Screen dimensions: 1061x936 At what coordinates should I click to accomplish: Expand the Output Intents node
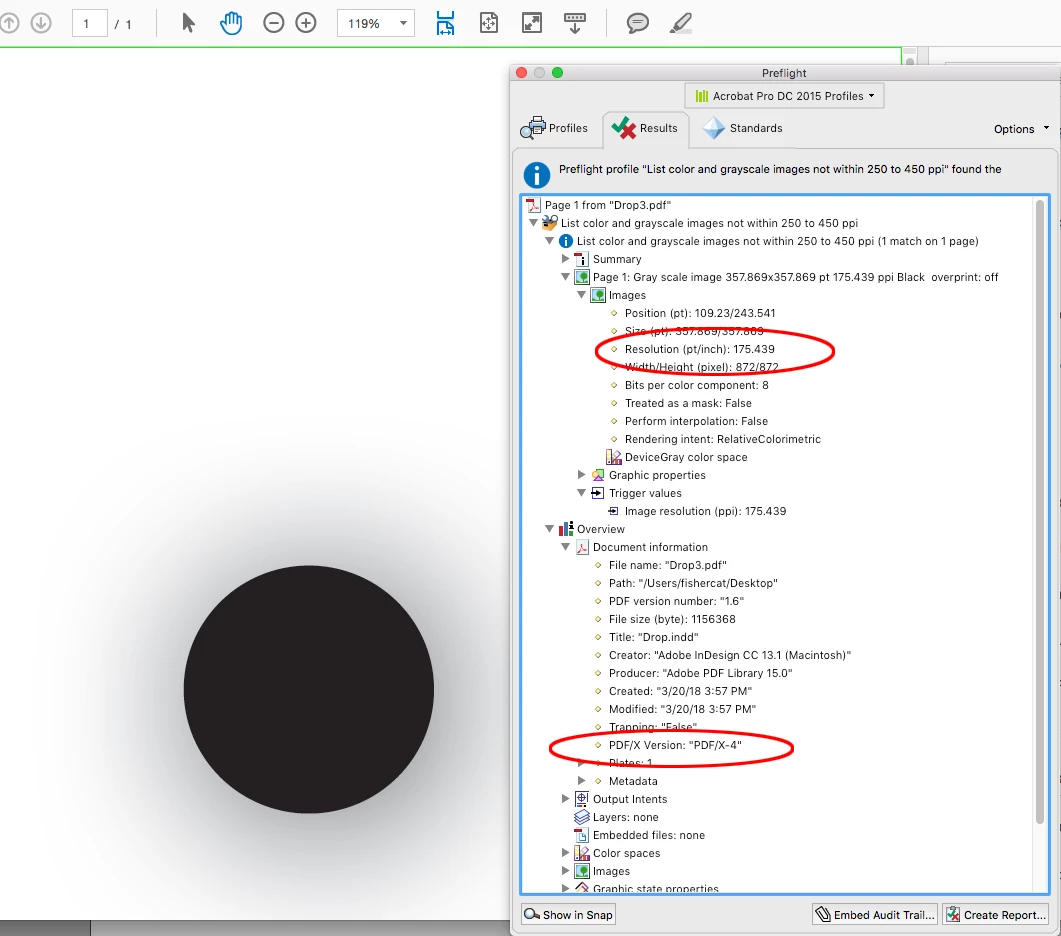pos(566,799)
